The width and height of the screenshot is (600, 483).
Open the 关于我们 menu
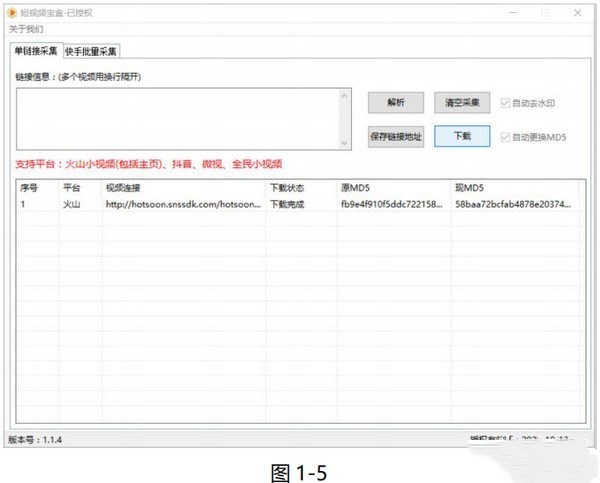(26, 29)
